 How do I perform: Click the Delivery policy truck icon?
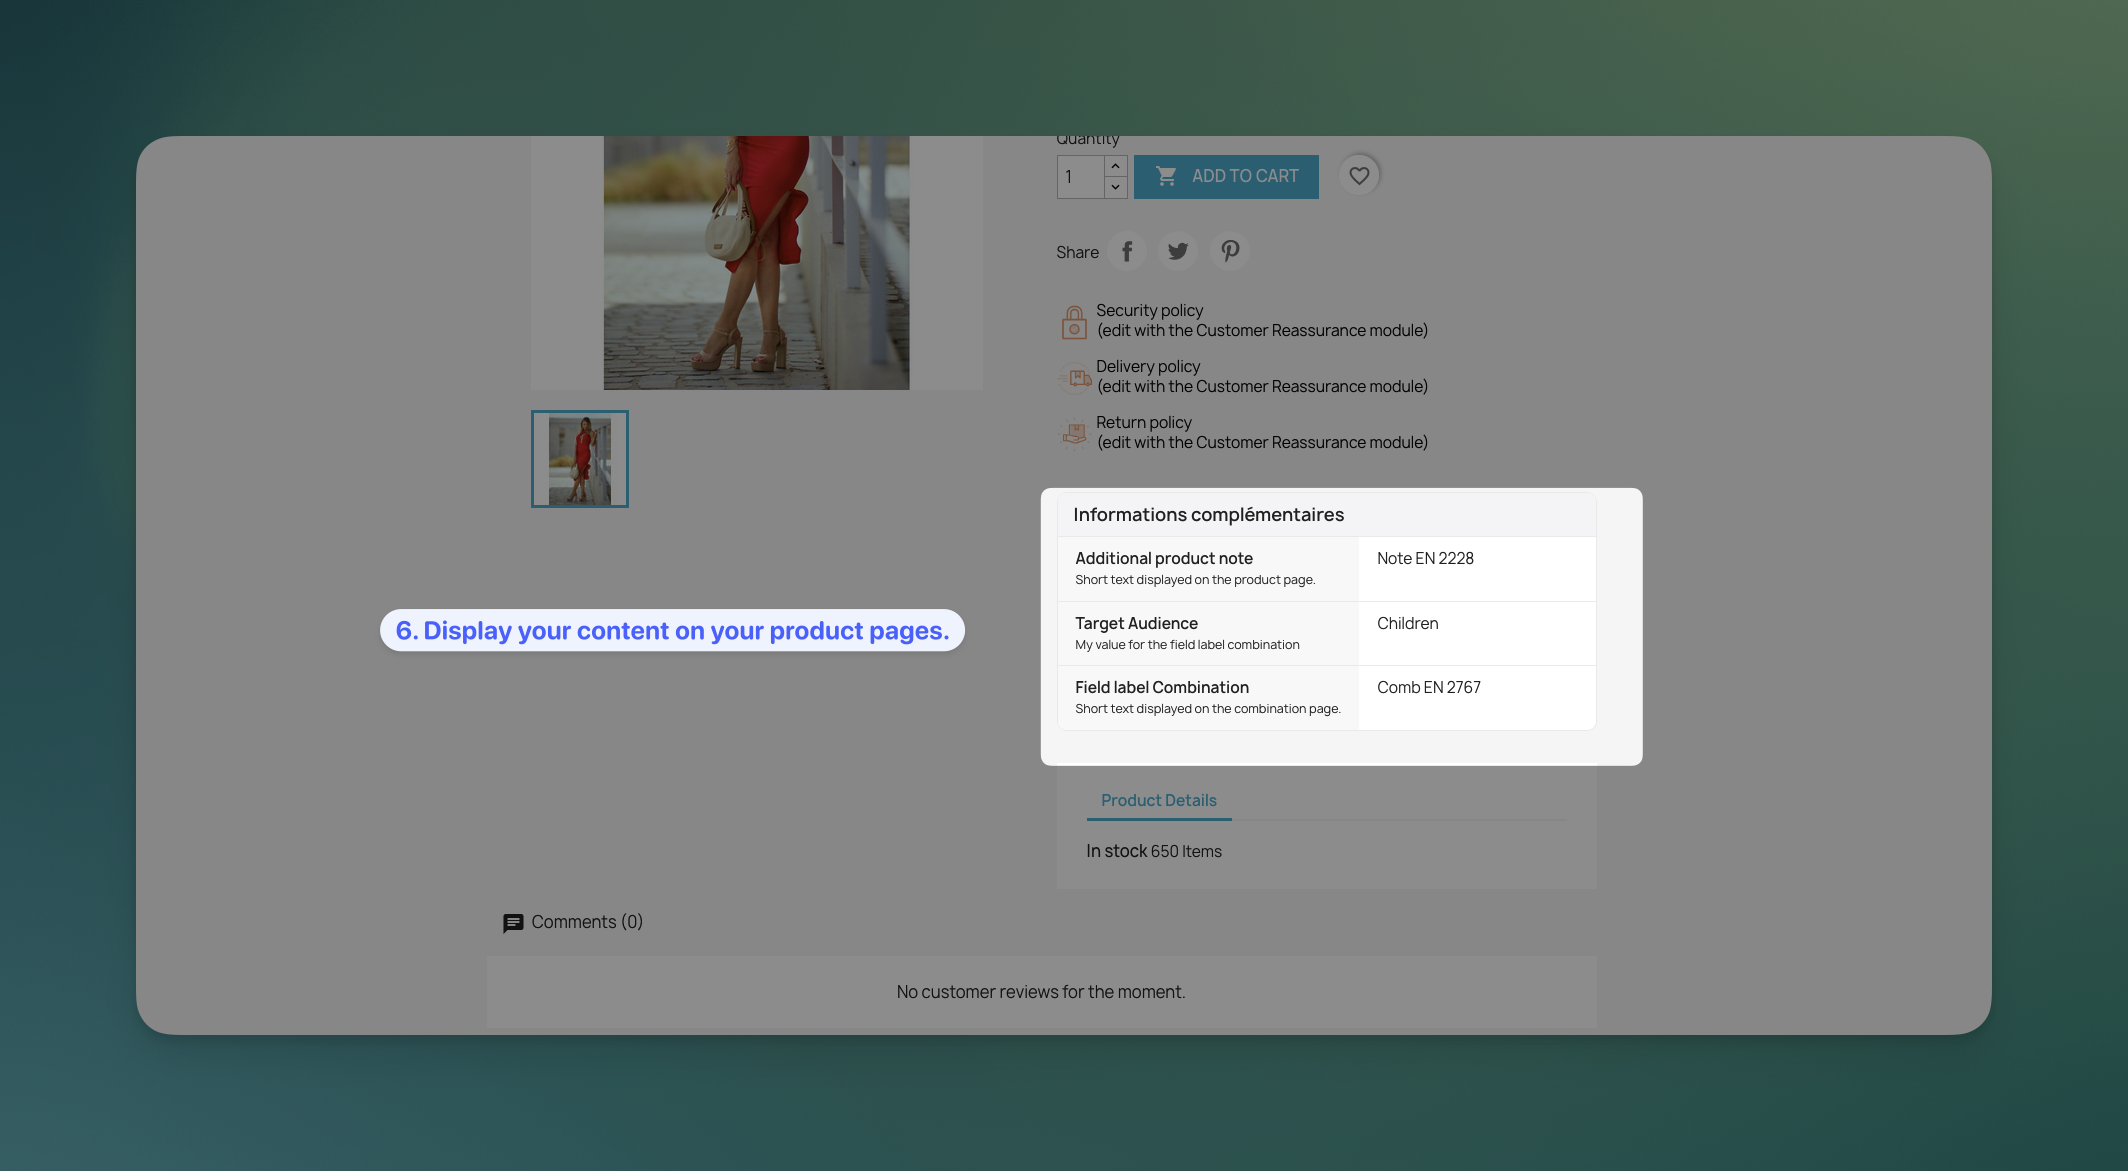point(1076,377)
